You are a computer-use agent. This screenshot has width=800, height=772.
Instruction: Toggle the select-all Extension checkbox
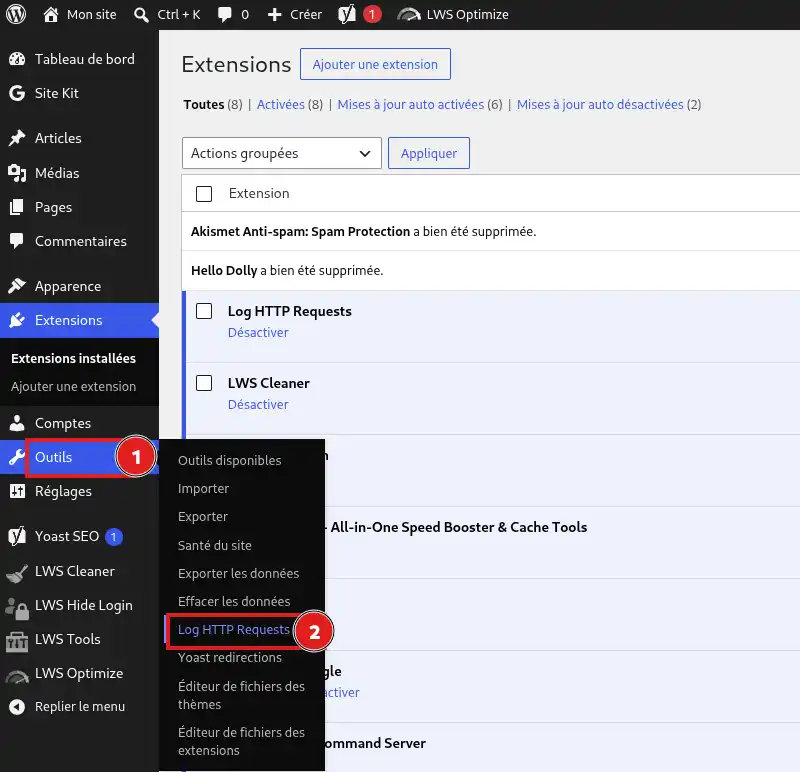pyautogui.click(x=204, y=194)
